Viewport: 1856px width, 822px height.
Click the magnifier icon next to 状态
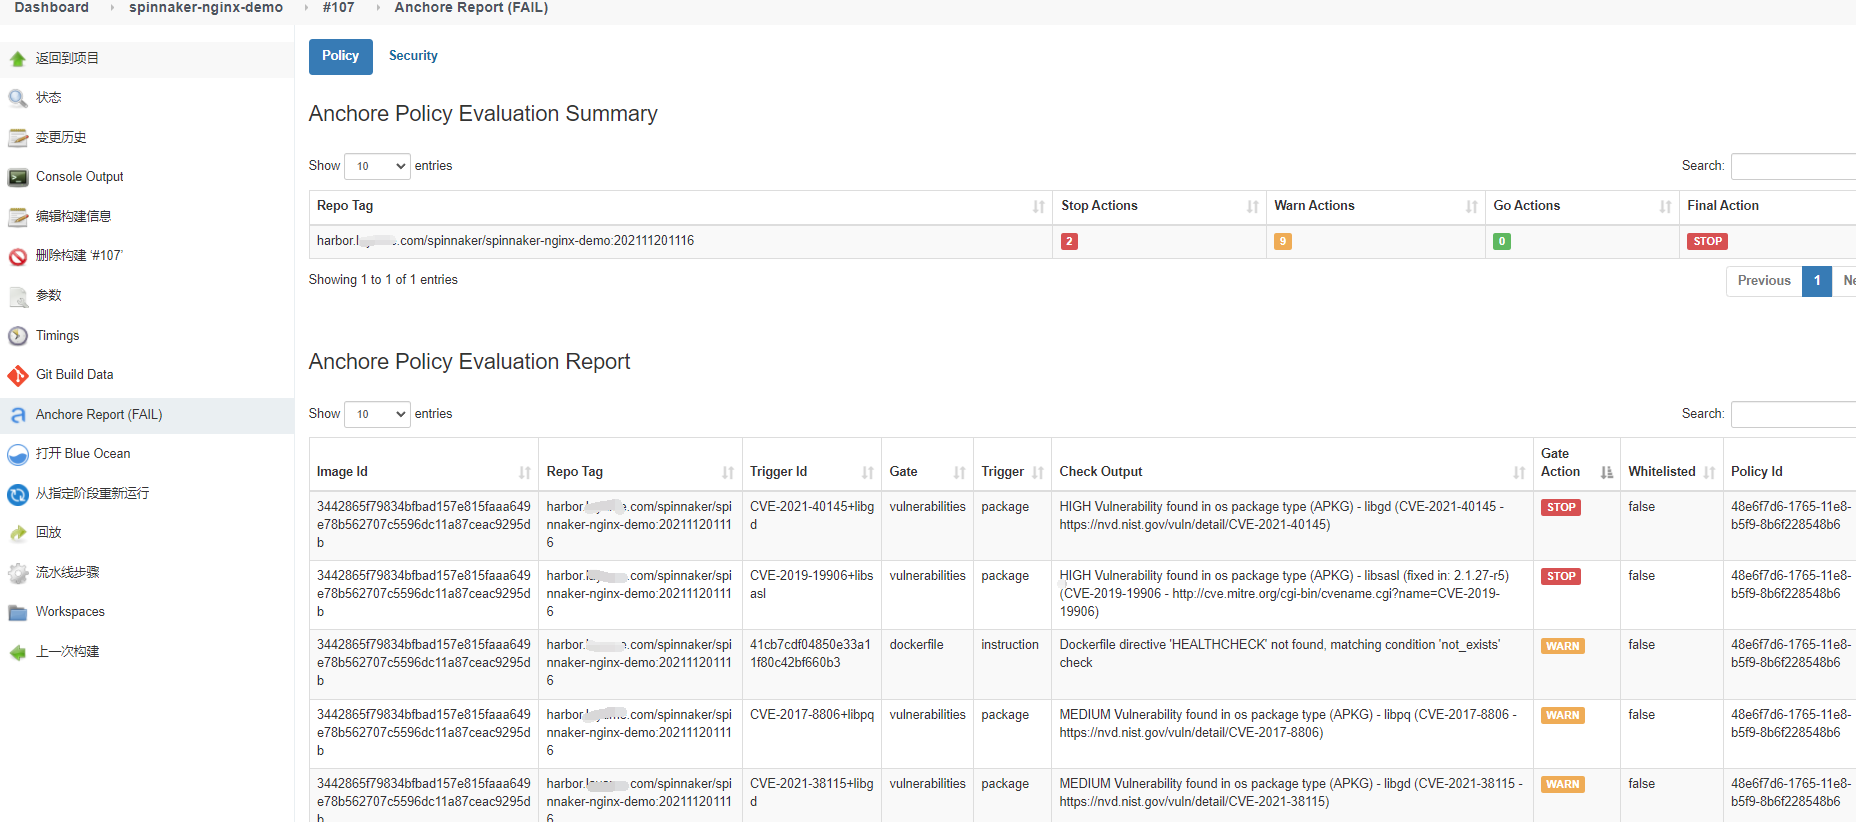(18, 98)
